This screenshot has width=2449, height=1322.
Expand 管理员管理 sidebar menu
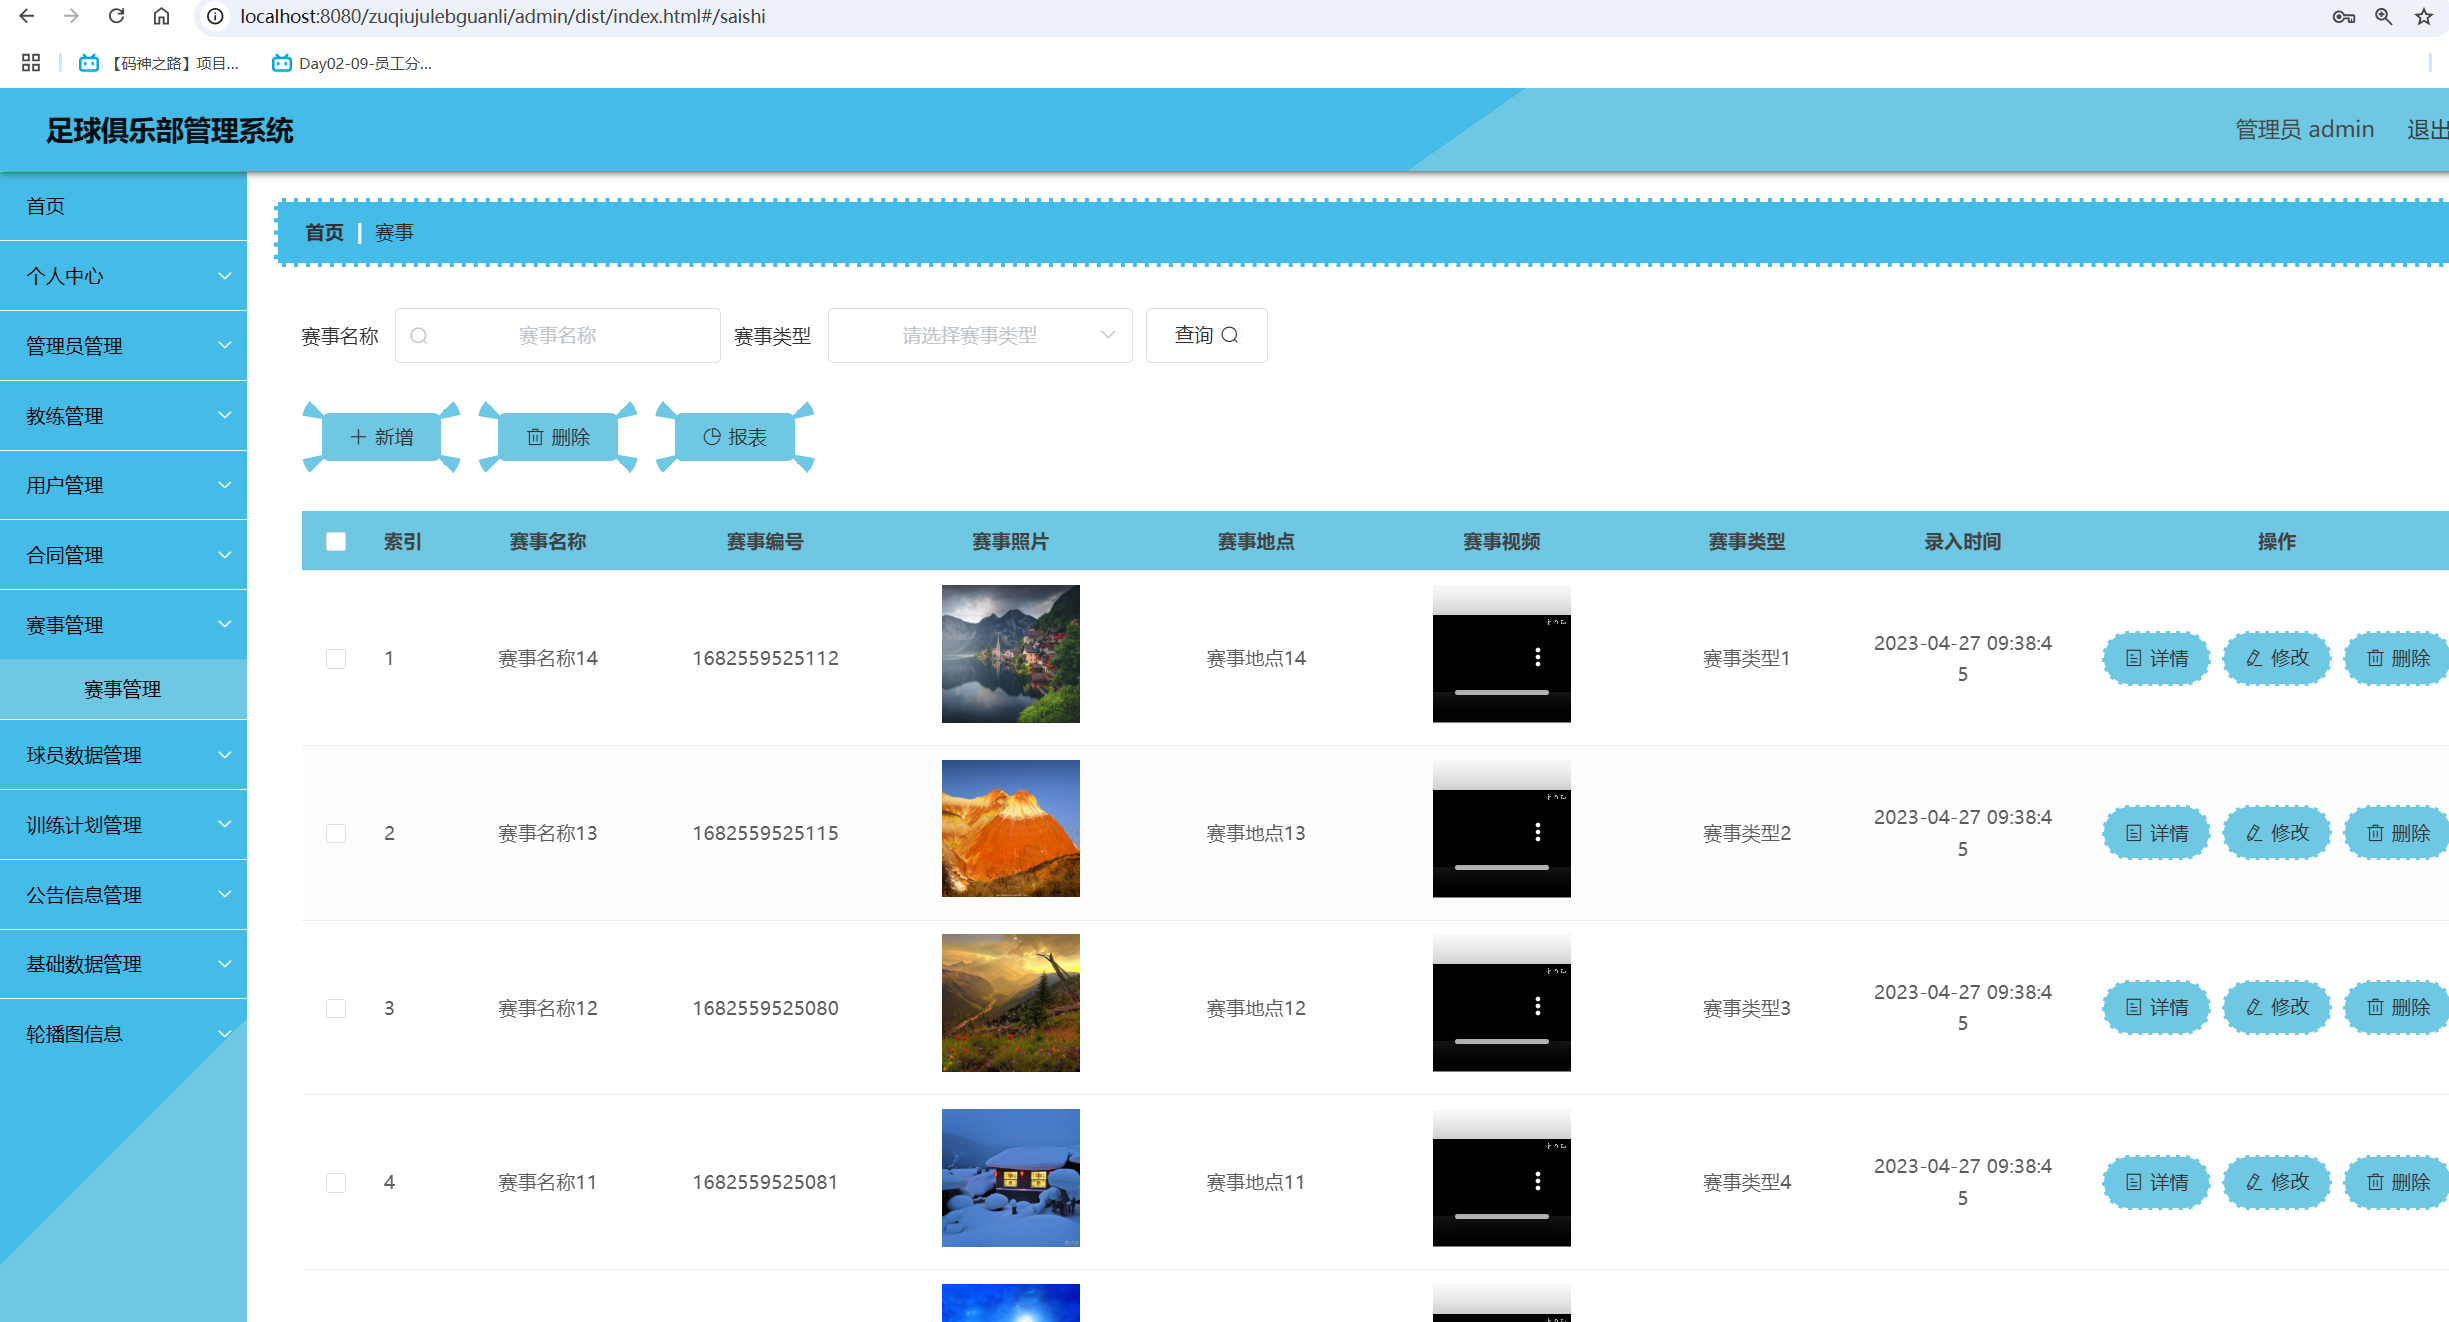point(123,346)
